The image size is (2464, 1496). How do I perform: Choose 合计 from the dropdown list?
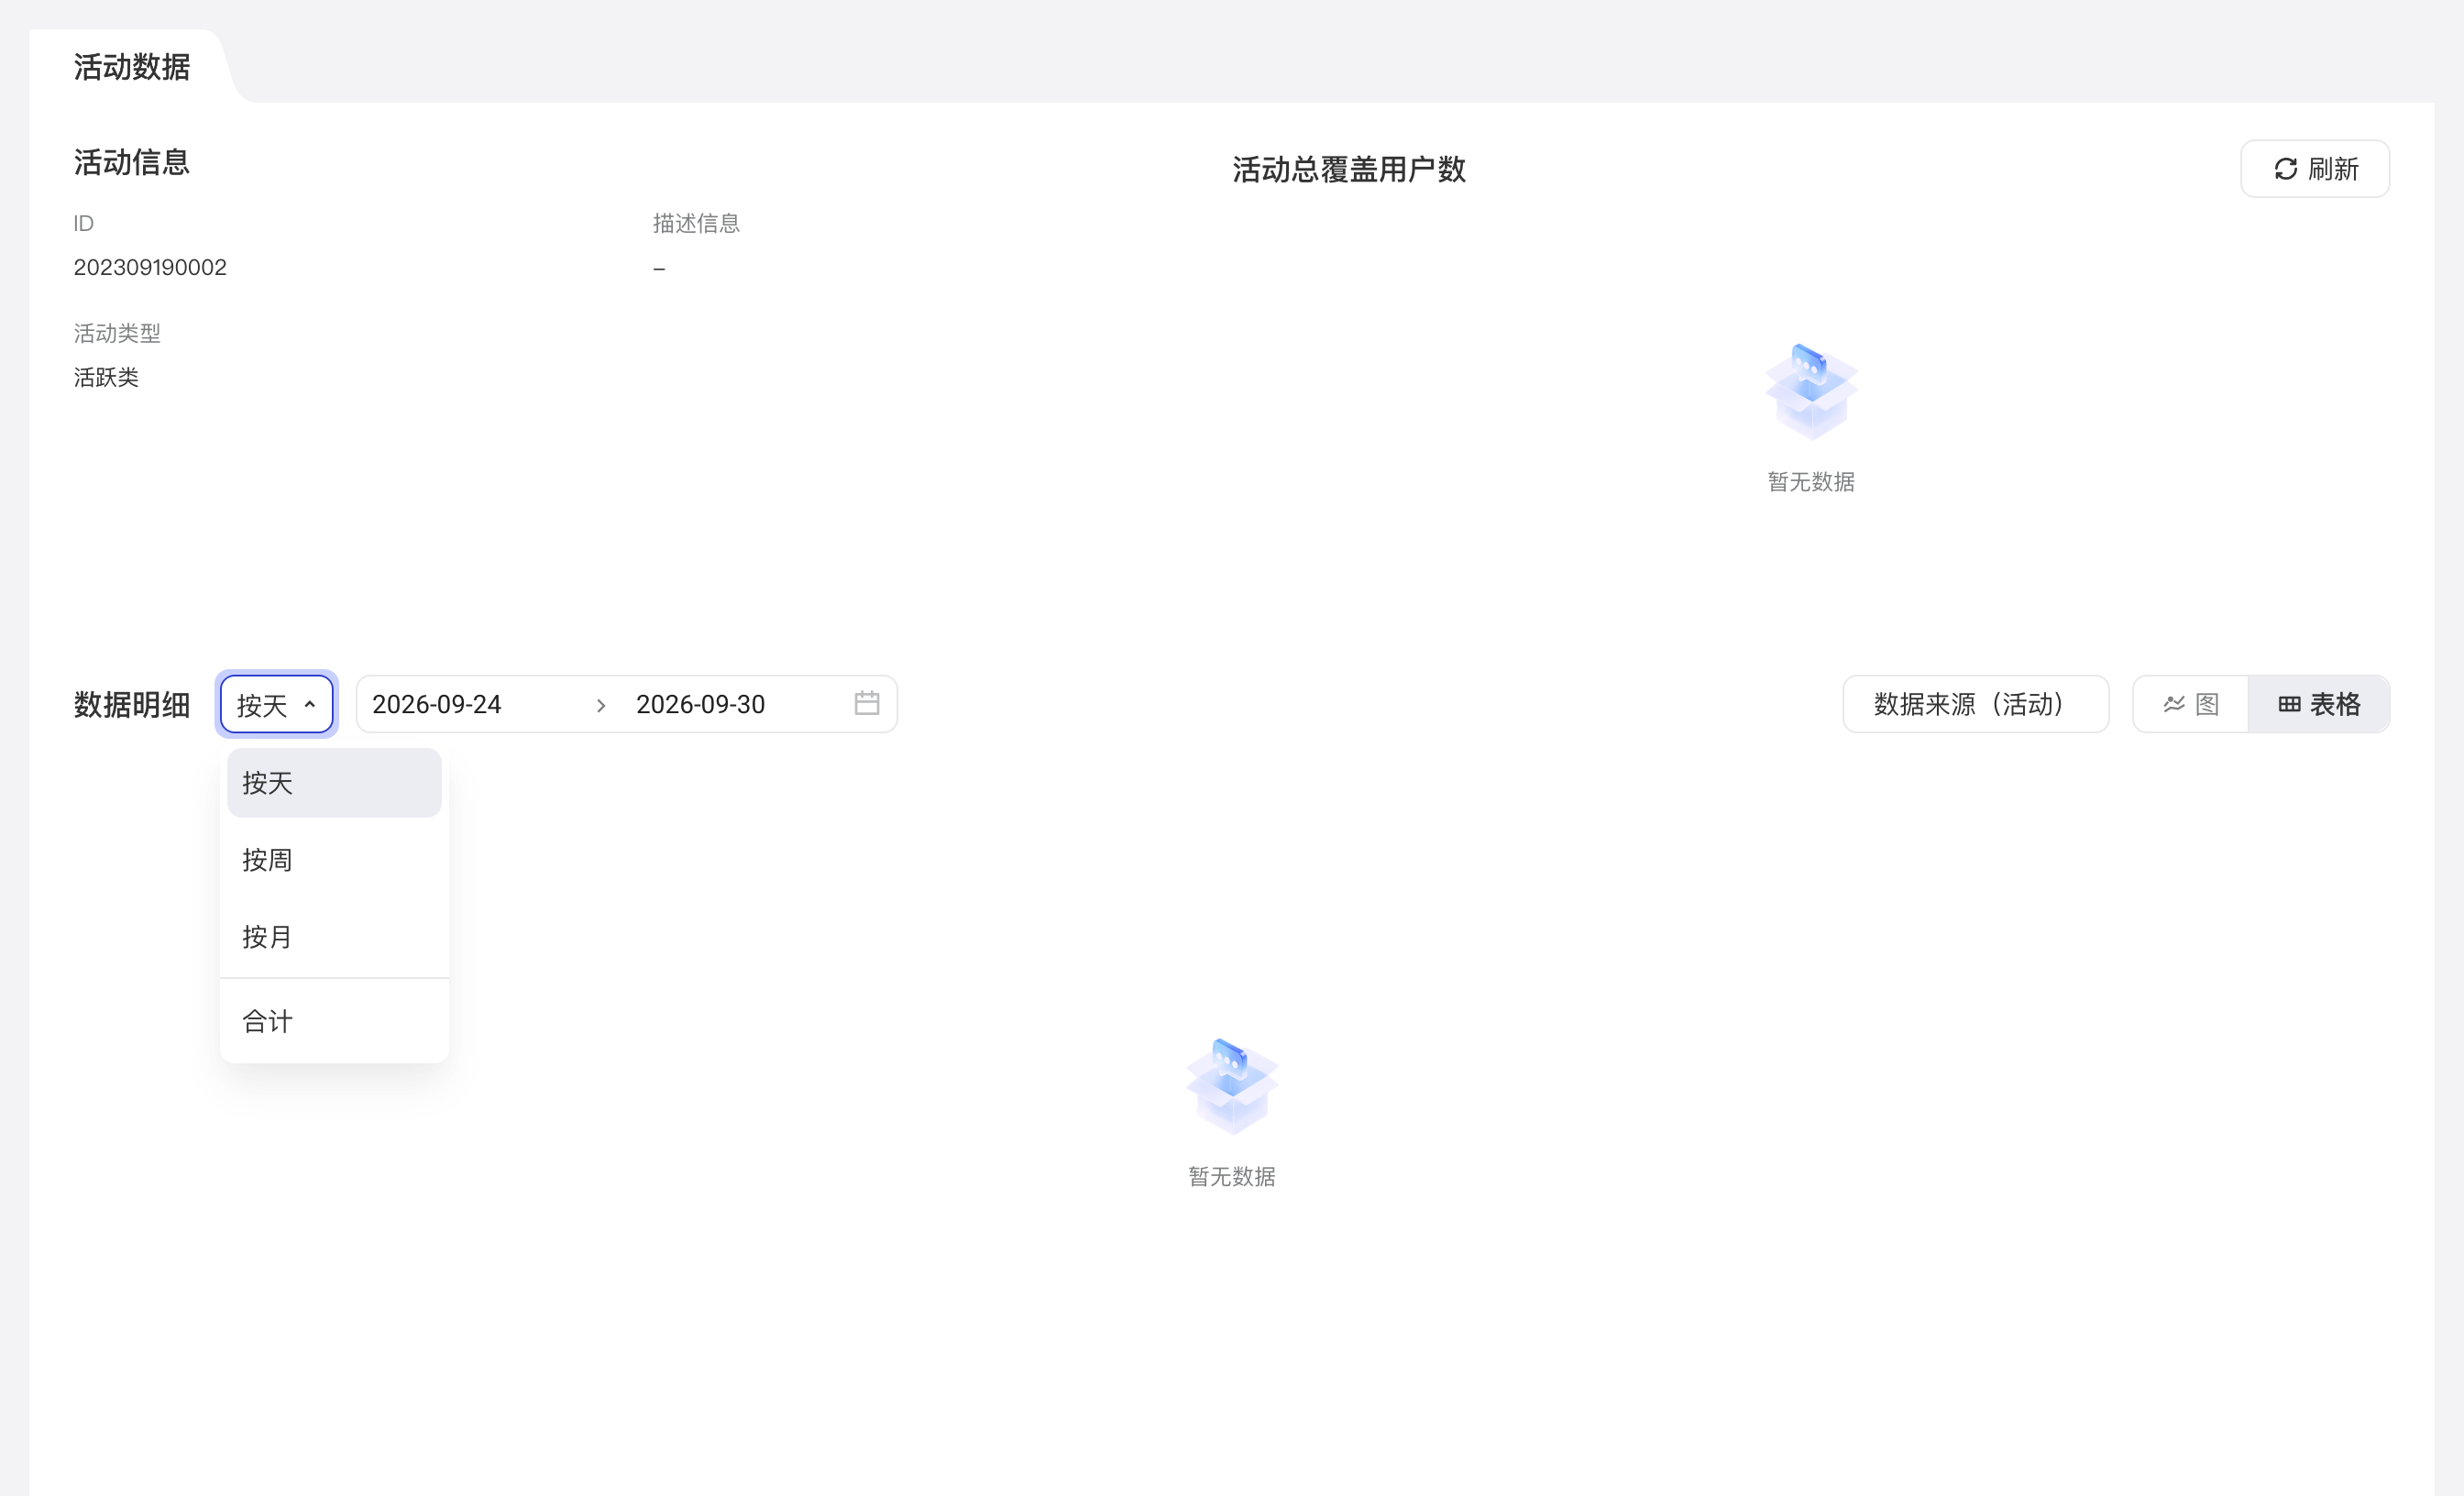(334, 1021)
